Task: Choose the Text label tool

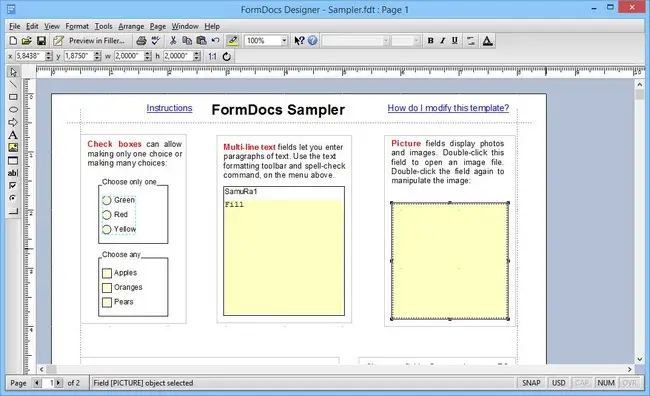Action: point(13,135)
